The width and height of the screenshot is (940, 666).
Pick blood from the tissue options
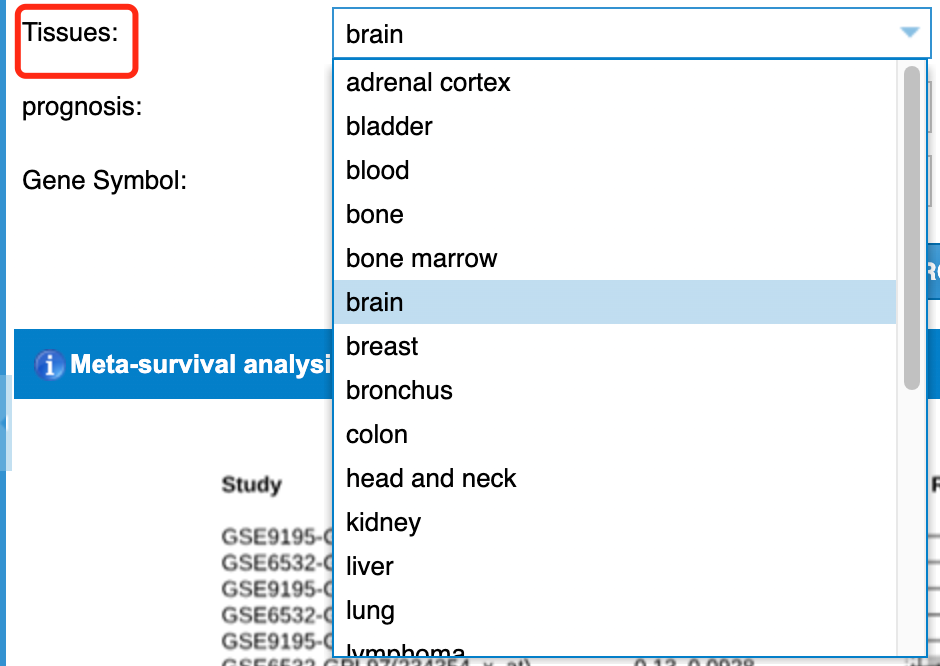pyautogui.click(x=614, y=170)
